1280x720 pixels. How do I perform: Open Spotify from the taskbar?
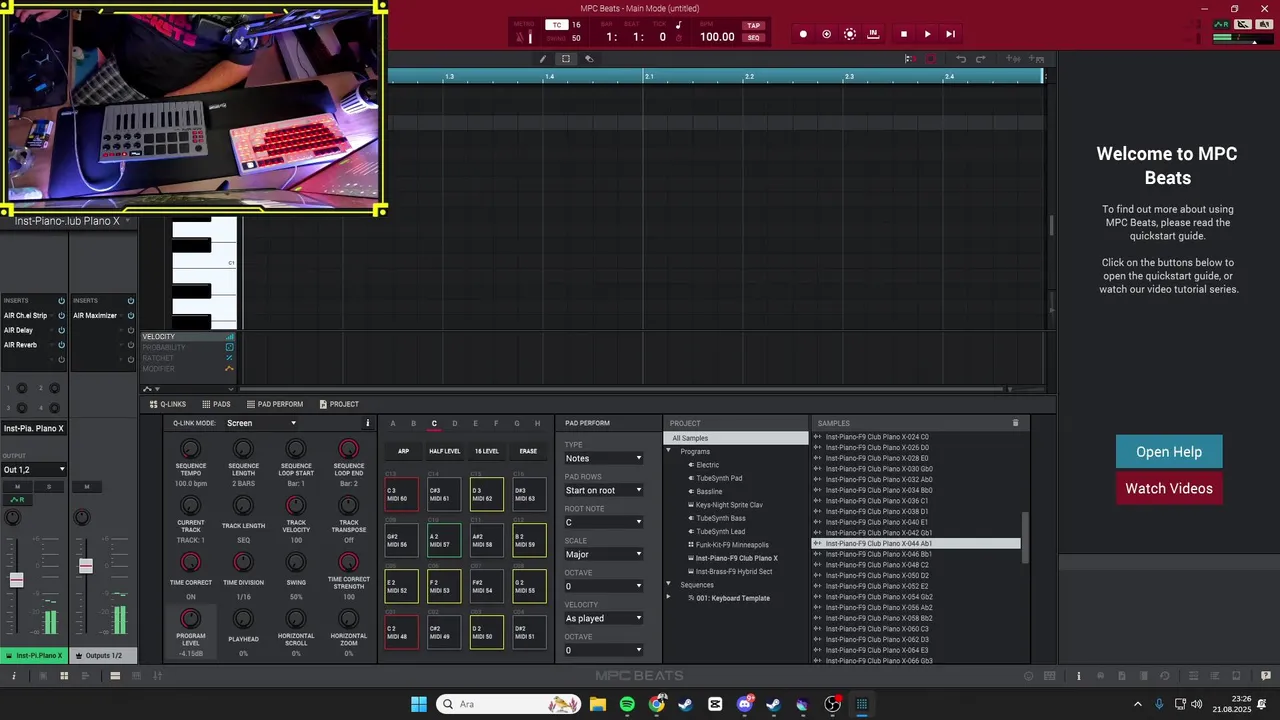[x=627, y=704]
